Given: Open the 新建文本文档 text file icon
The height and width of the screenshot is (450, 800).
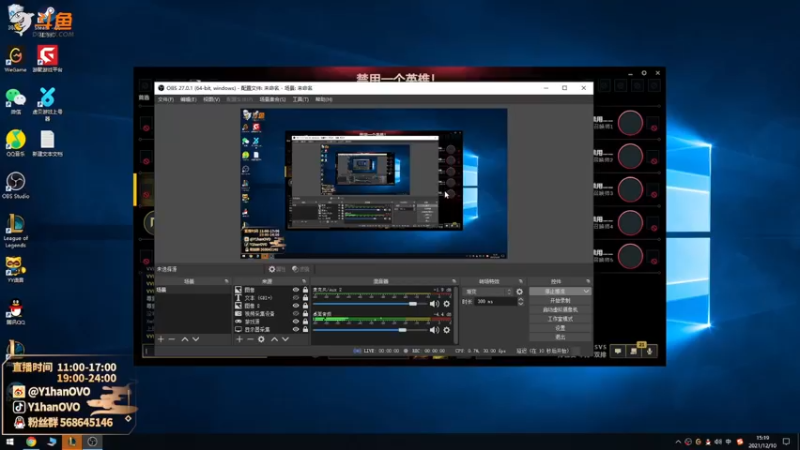Looking at the screenshot, I should point(47,143).
